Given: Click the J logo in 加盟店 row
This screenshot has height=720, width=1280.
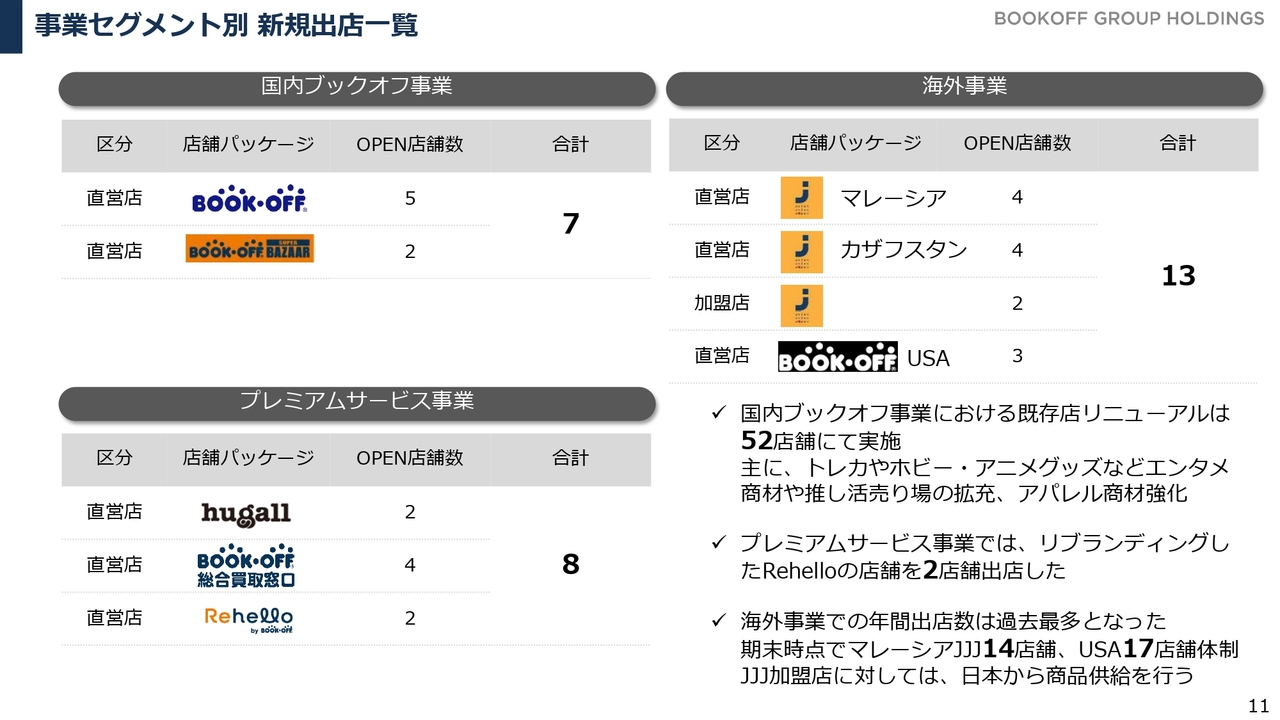Looking at the screenshot, I should 801,305.
